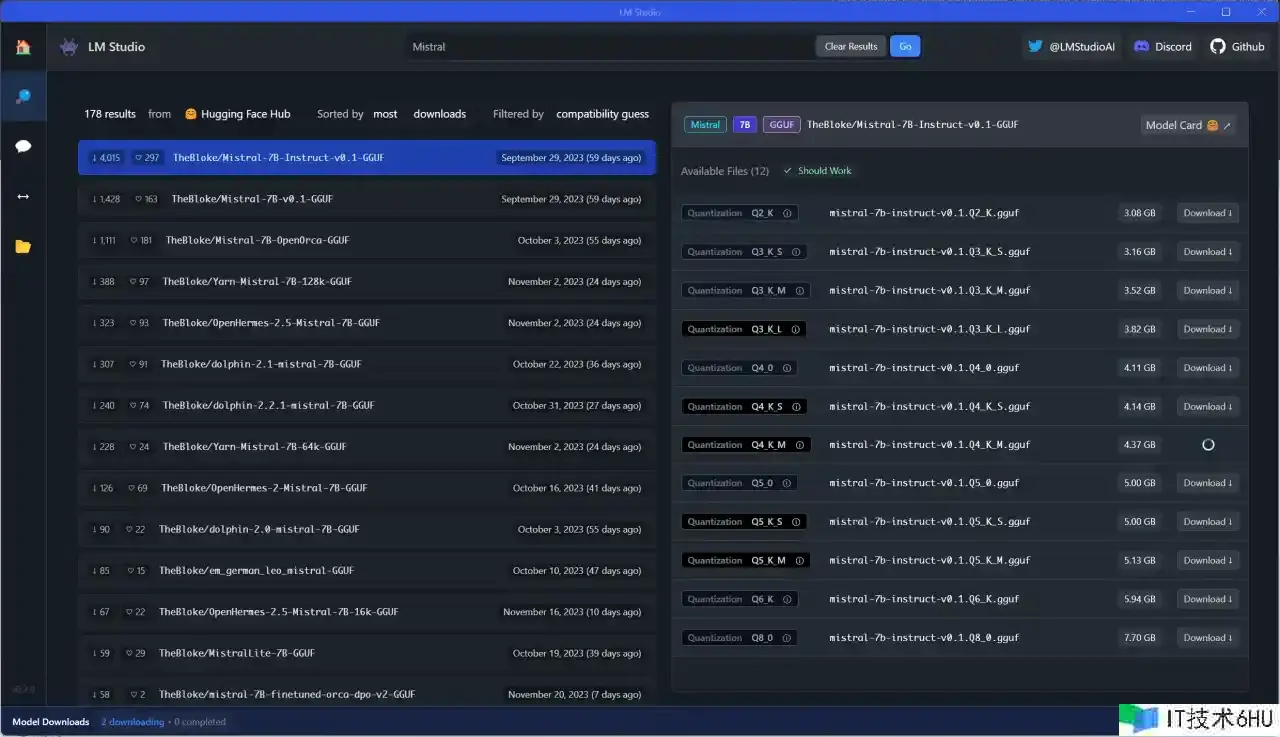
Task: Click the Go search button
Action: [x=905, y=46]
